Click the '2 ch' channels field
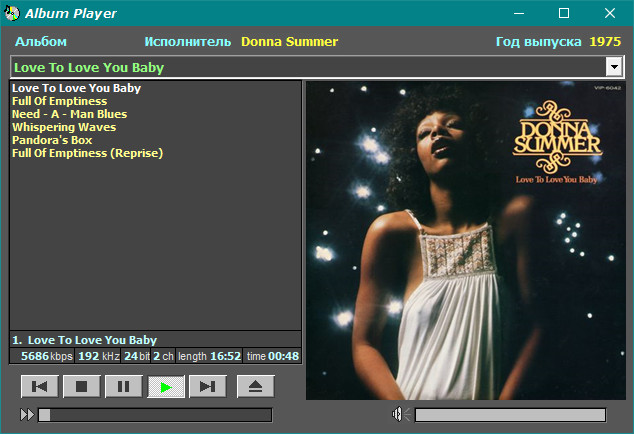 [x=163, y=356]
